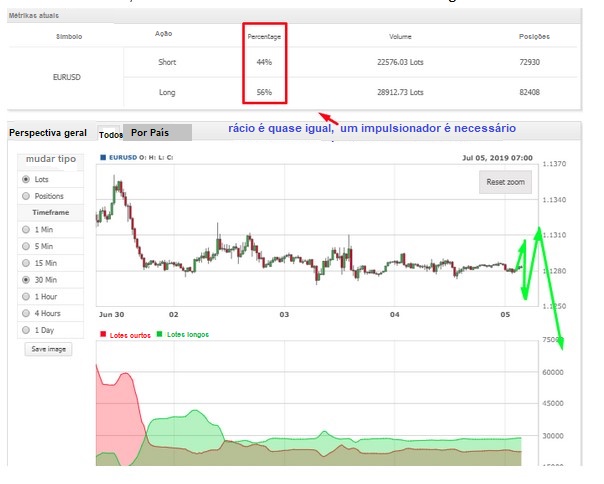Choose the 5 Min timeframe
604x484 pixels.
coord(26,247)
